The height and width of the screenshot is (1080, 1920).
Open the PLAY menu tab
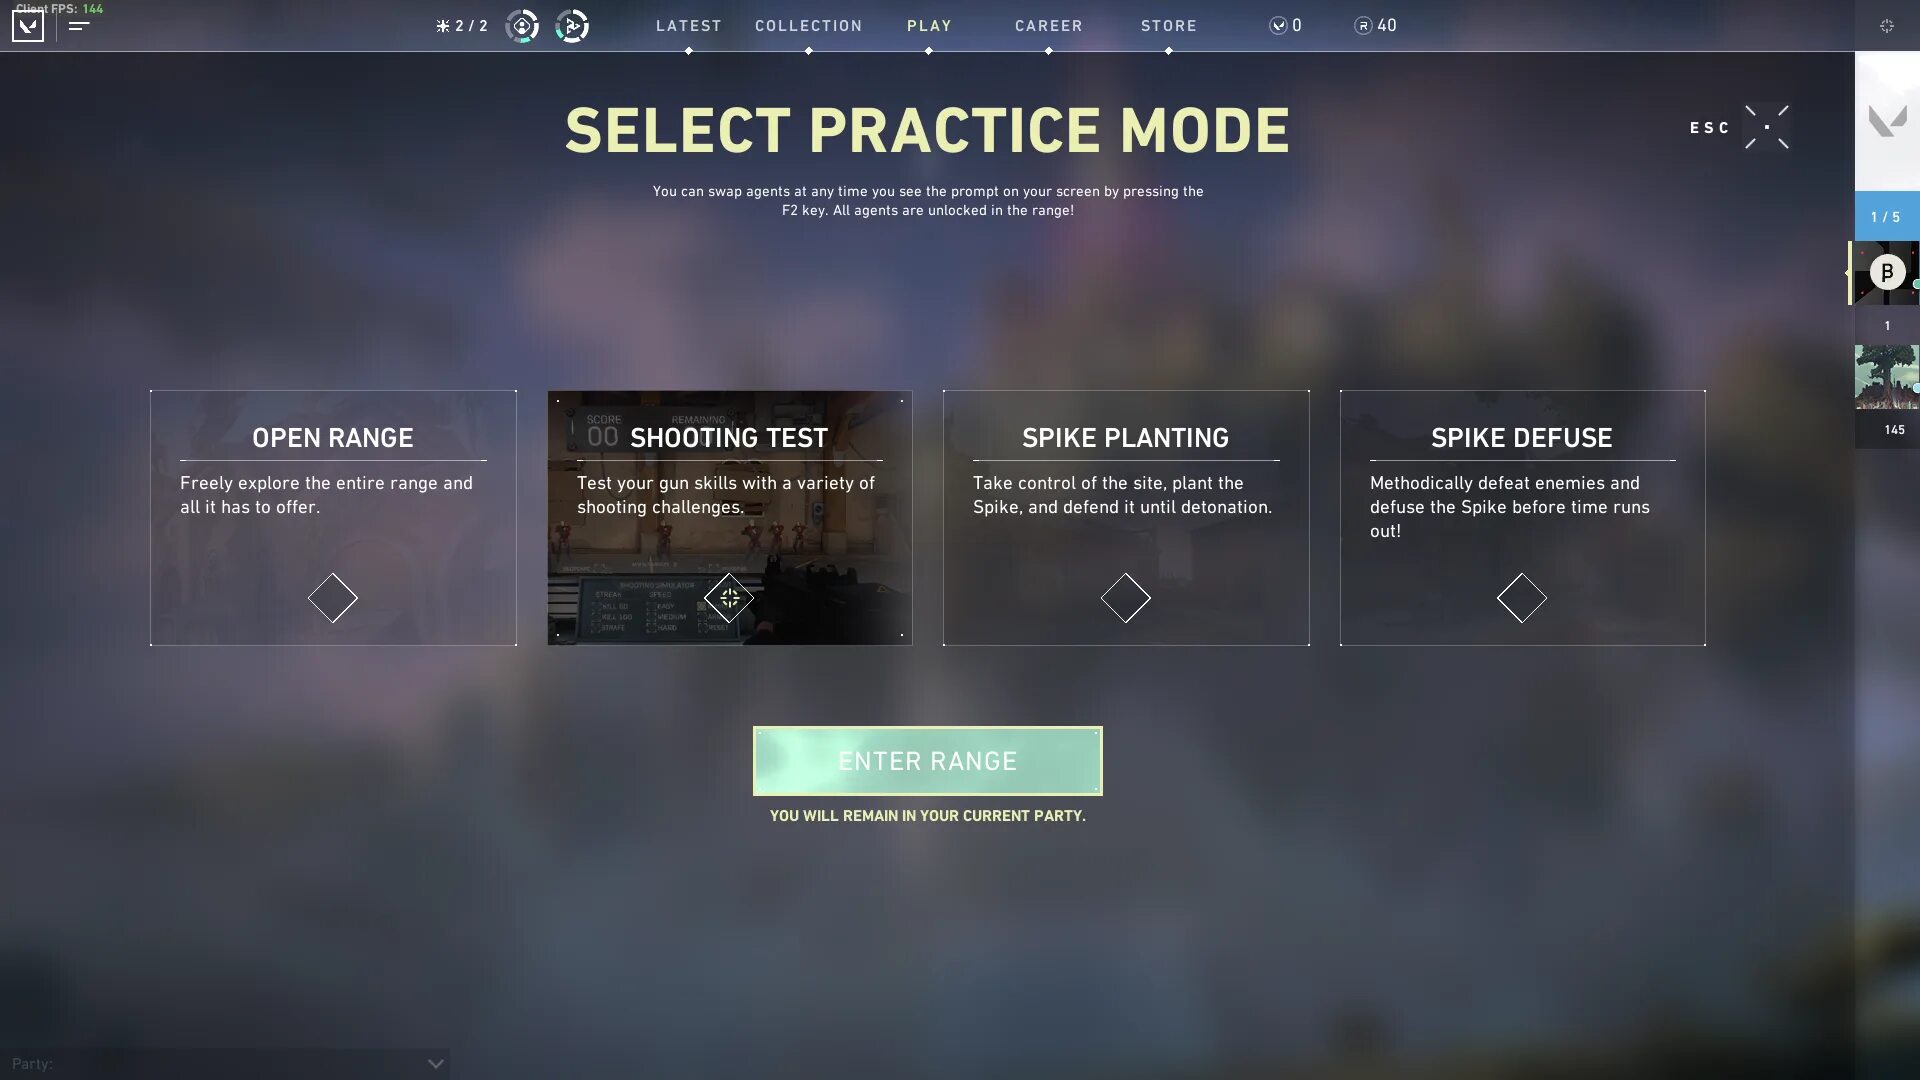tap(928, 26)
